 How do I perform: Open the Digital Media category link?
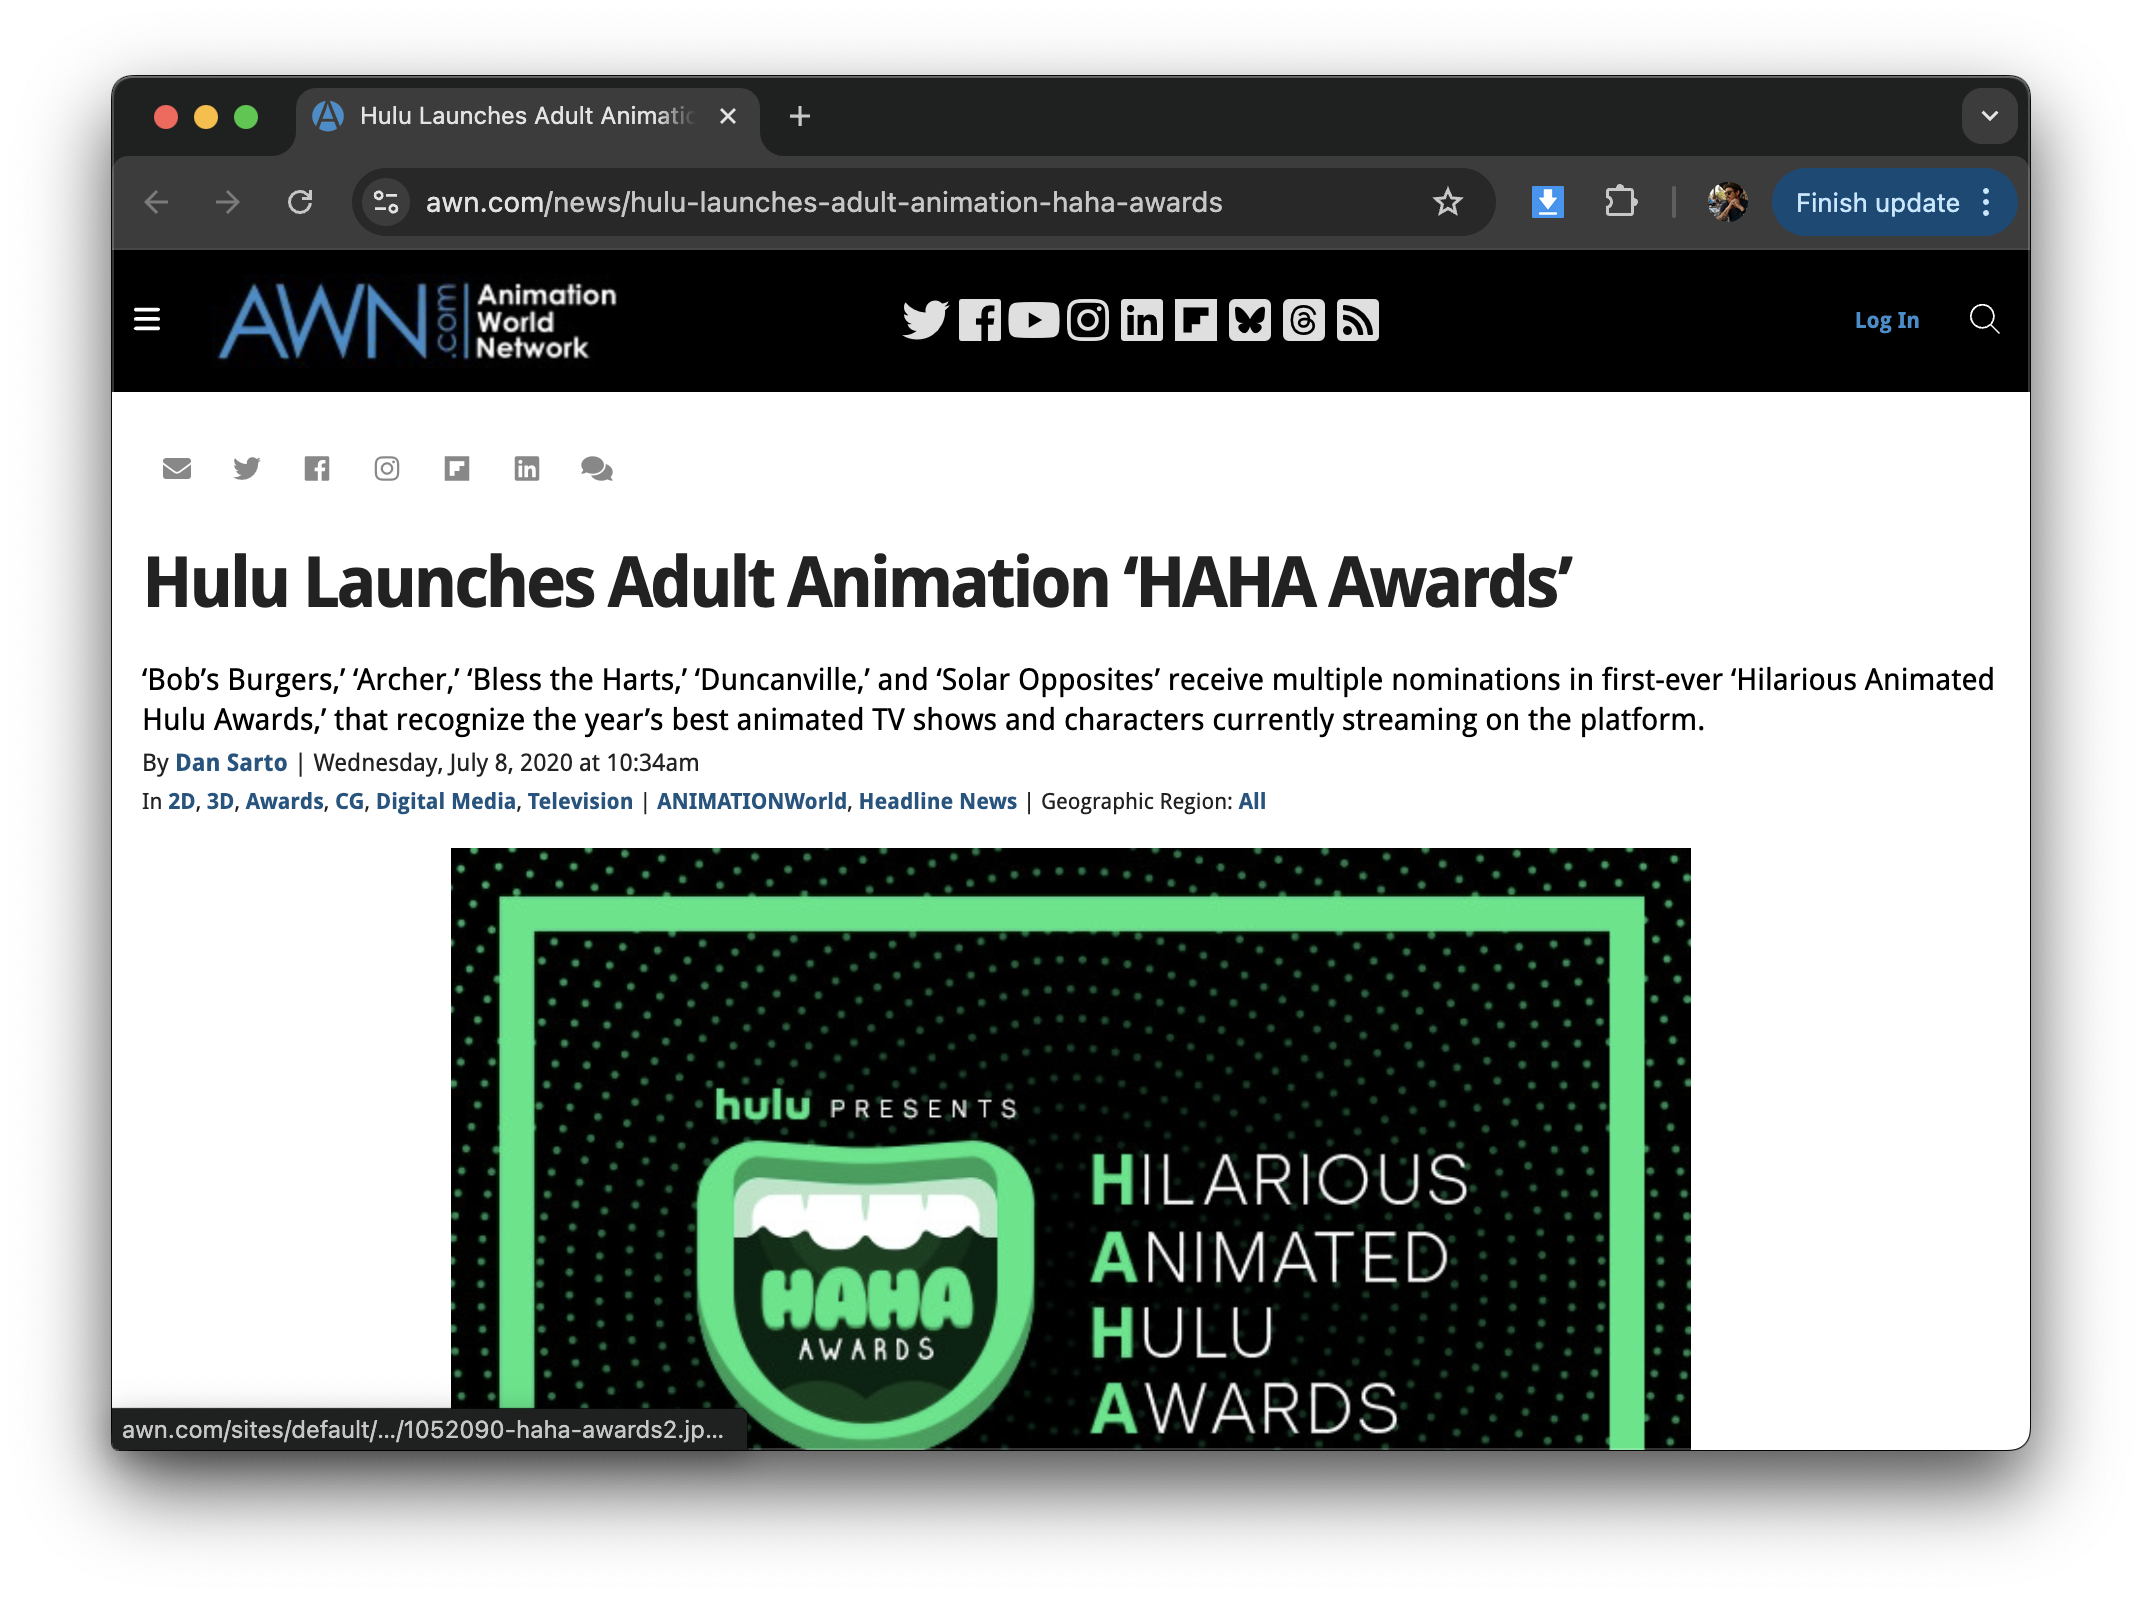click(x=446, y=801)
